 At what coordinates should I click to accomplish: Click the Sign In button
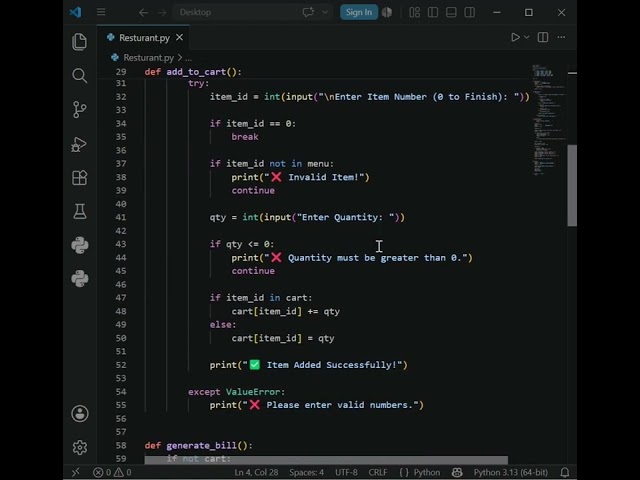coord(359,12)
